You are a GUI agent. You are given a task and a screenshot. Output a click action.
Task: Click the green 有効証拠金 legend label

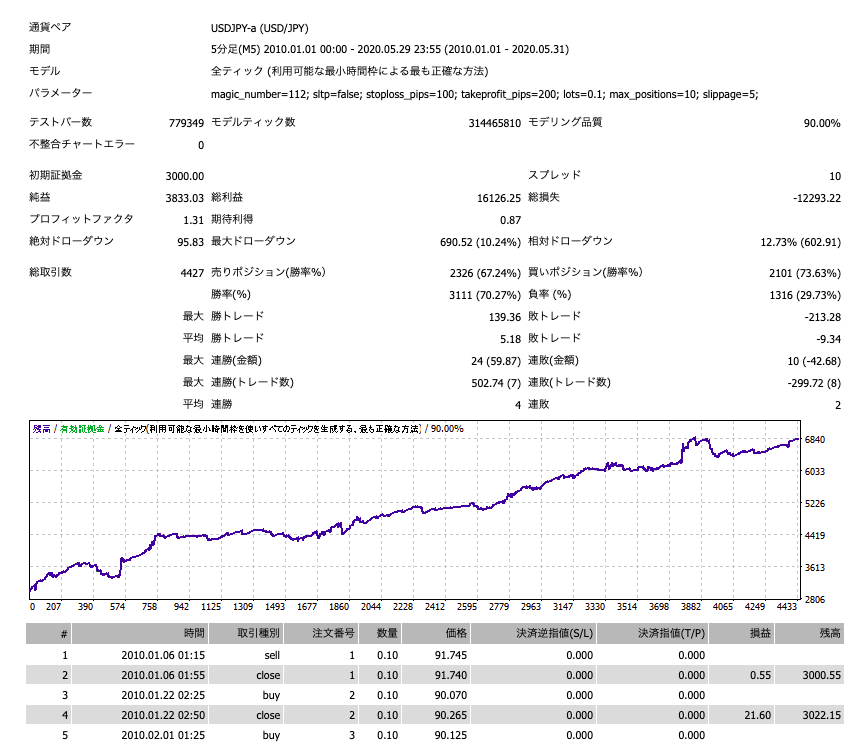[82, 429]
